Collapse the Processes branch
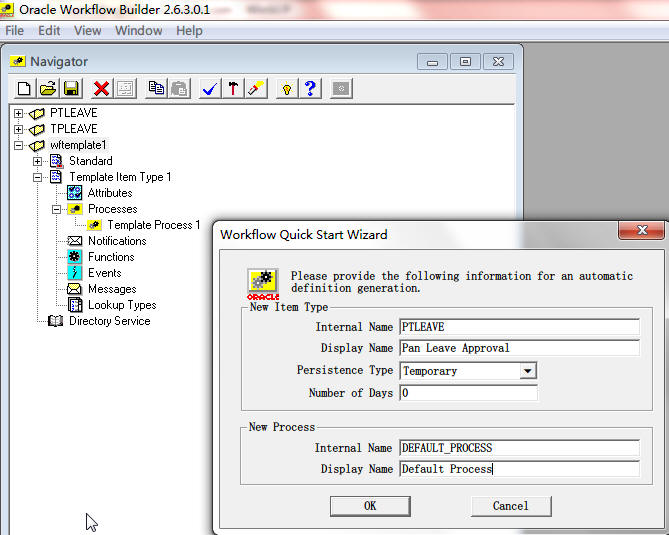 56,209
